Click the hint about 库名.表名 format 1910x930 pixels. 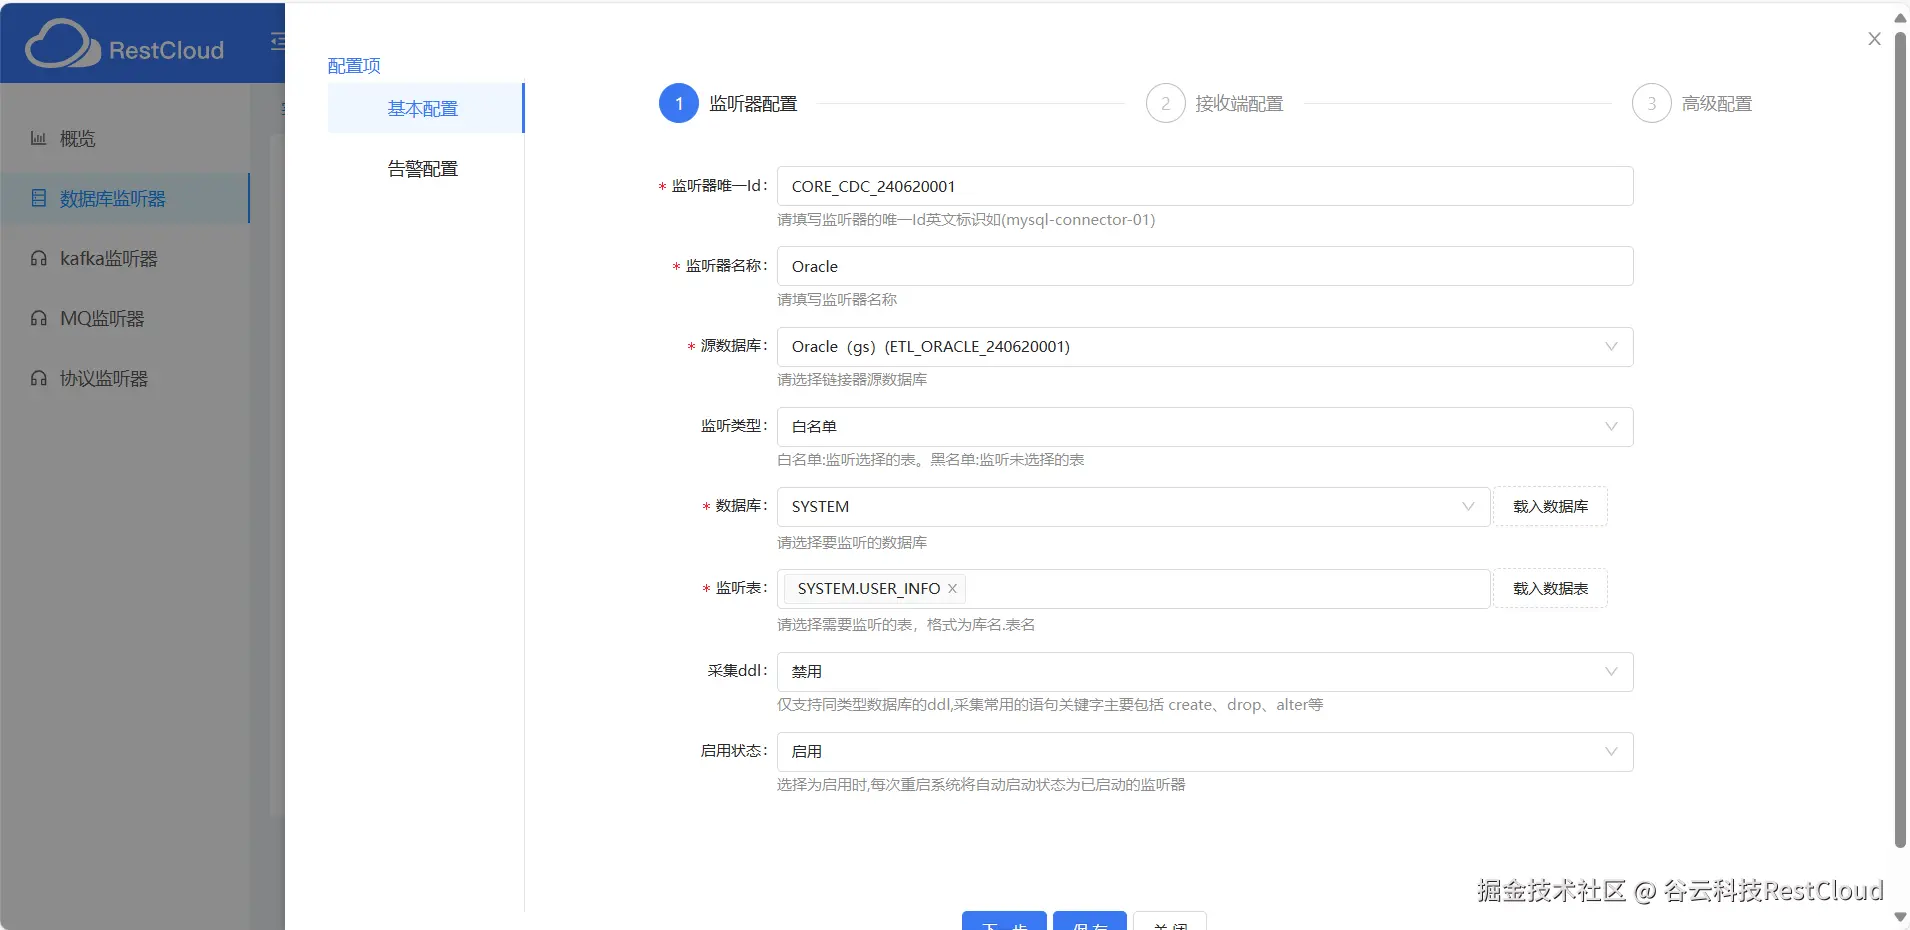[x=906, y=625]
